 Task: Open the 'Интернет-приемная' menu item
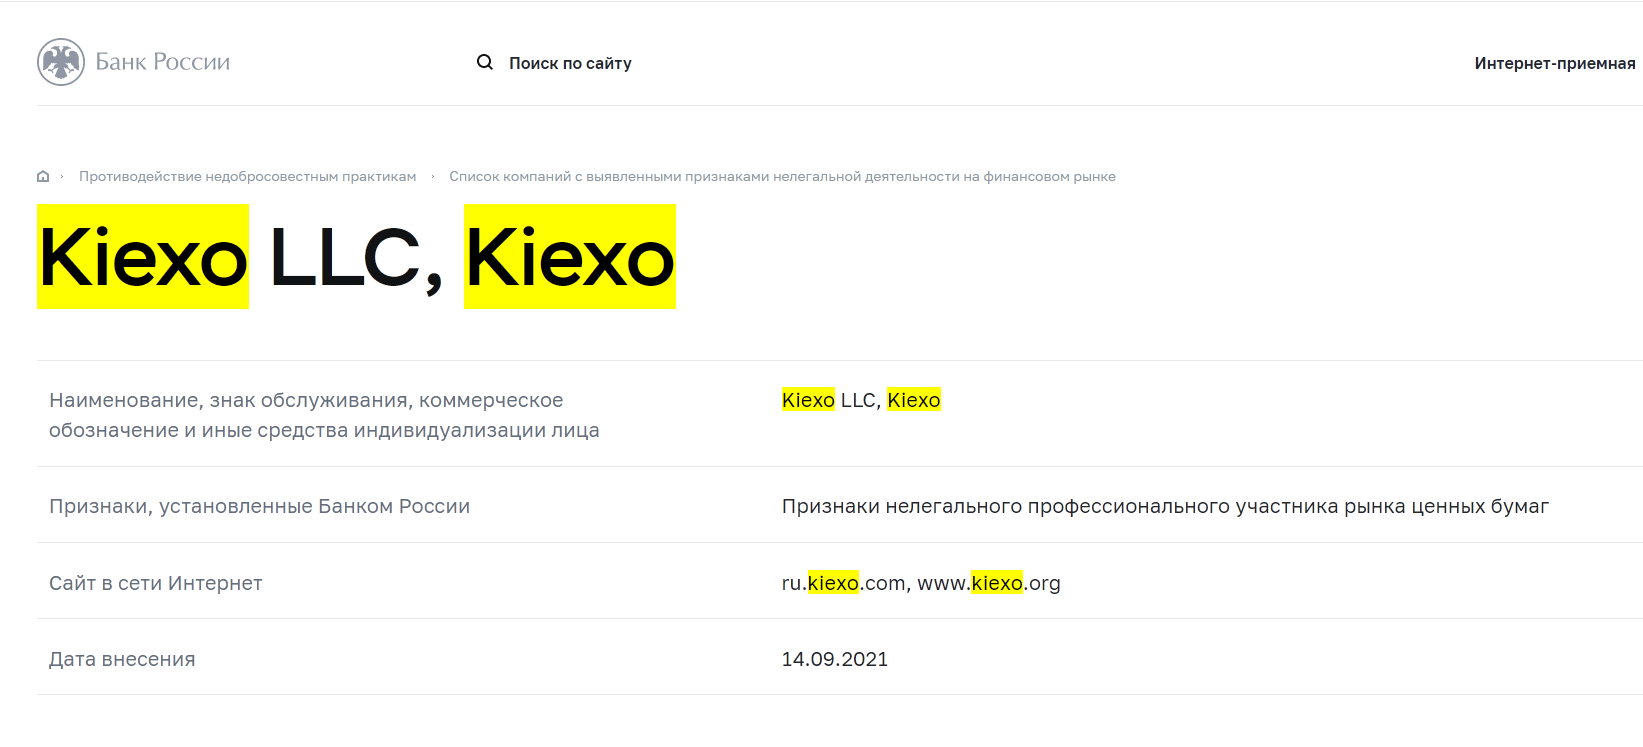coord(1555,63)
